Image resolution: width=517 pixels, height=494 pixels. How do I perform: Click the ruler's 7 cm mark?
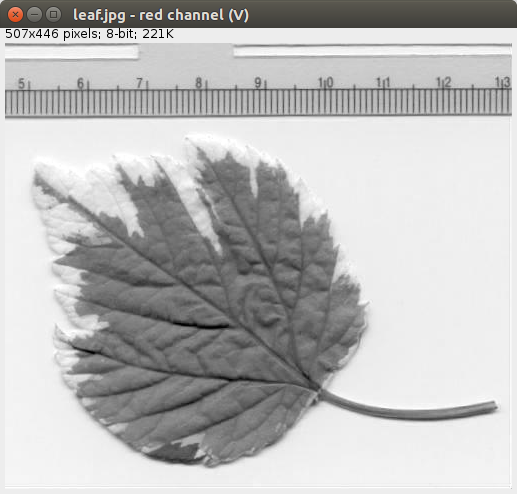point(139,83)
